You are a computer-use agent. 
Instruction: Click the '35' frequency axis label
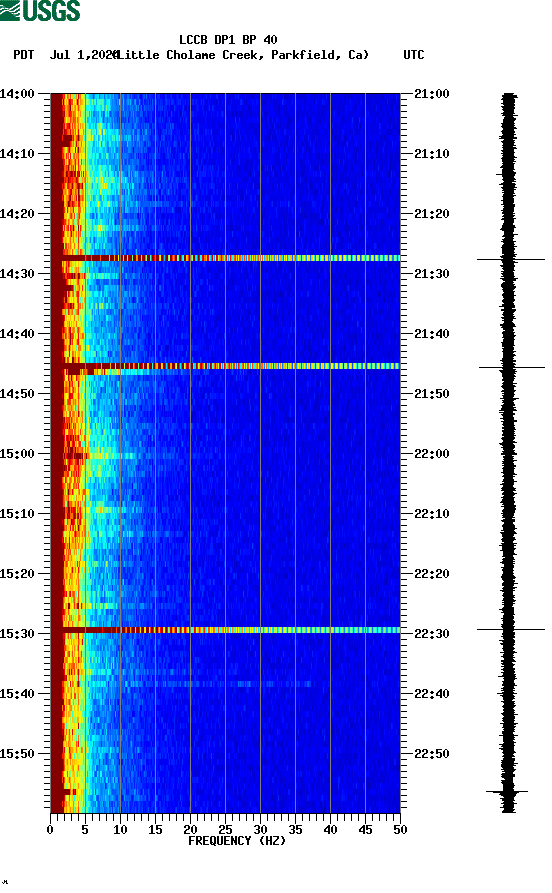295,830
